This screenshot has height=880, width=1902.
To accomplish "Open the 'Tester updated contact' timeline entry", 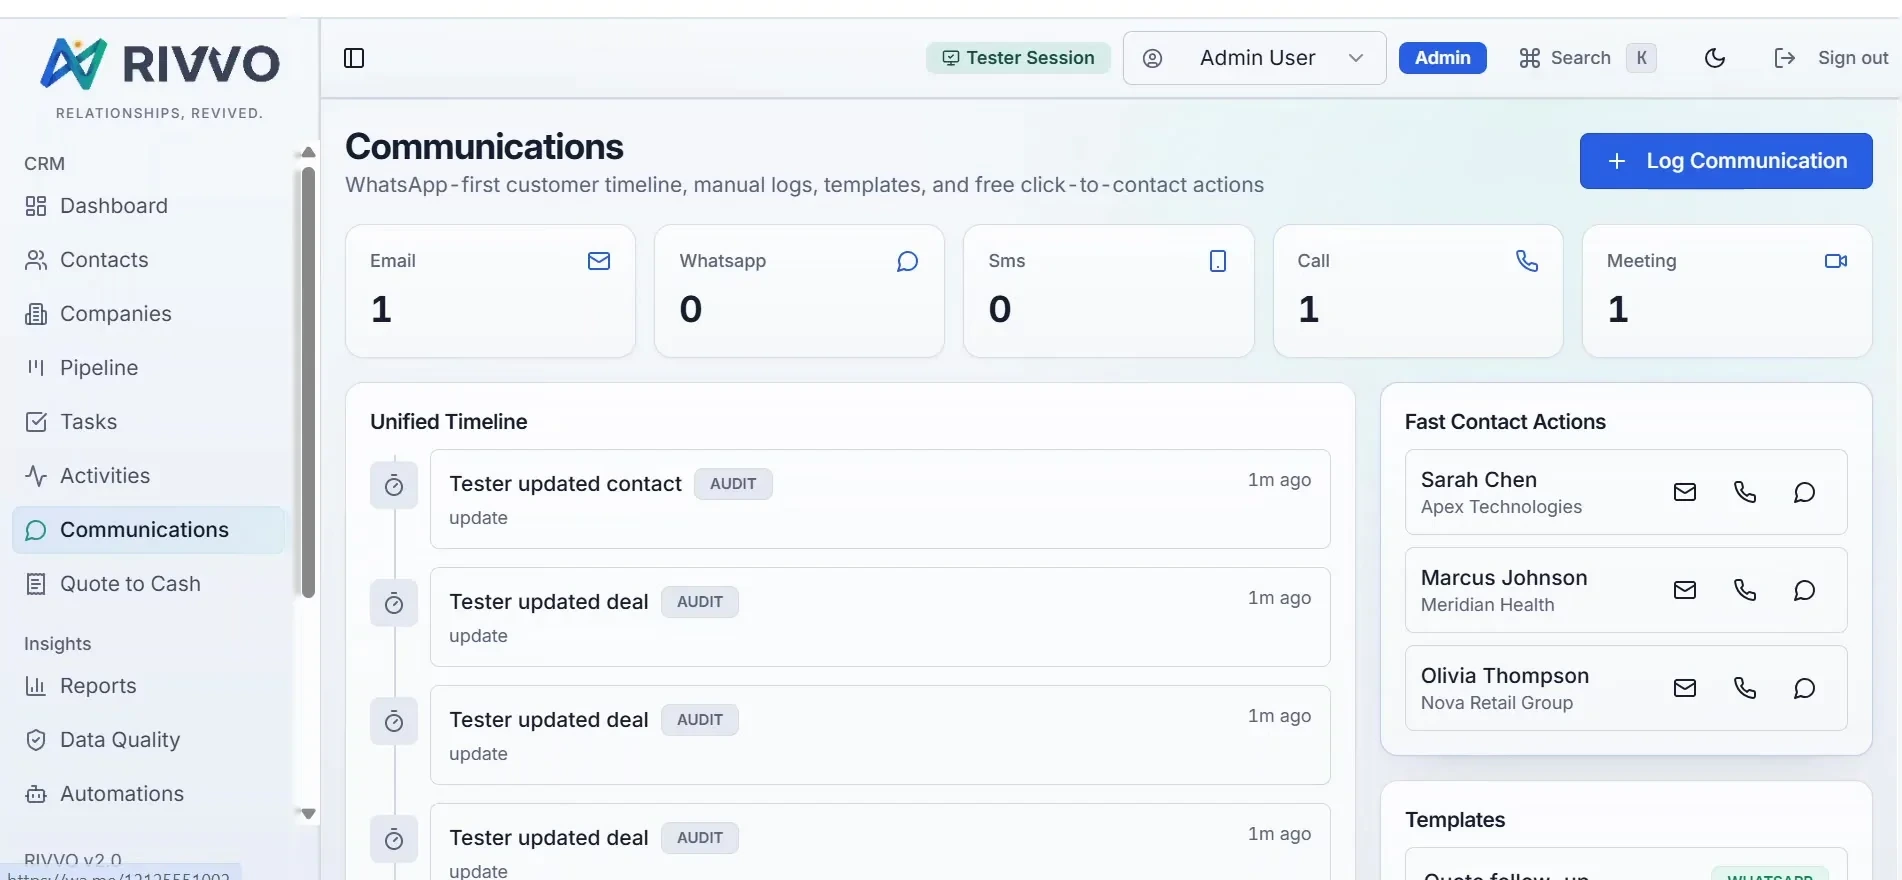I will (x=880, y=499).
